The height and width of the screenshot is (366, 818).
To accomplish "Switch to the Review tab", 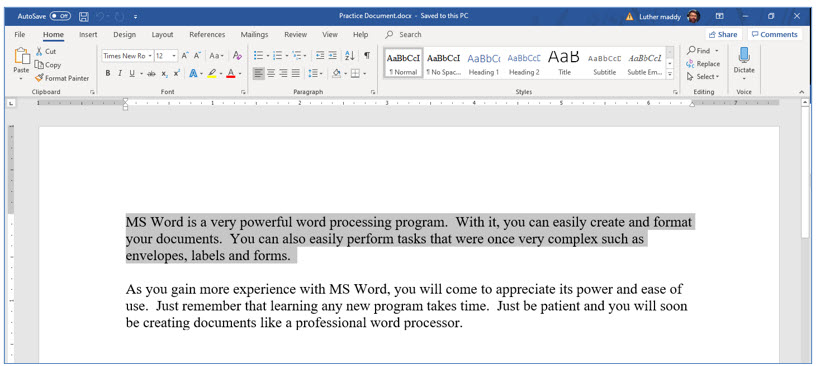I will (295, 34).
